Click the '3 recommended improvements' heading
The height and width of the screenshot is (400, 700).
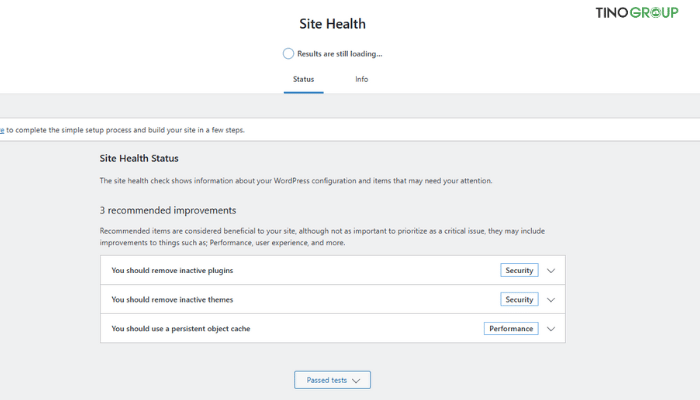click(x=168, y=210)
